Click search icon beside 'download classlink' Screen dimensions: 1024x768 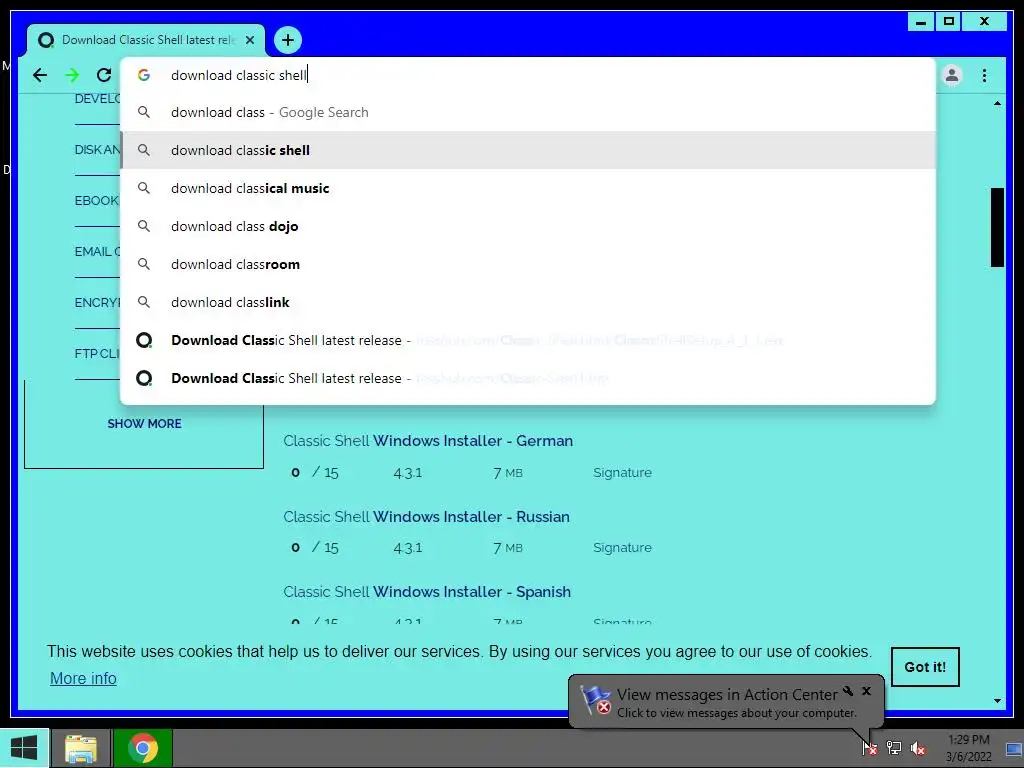144,302
